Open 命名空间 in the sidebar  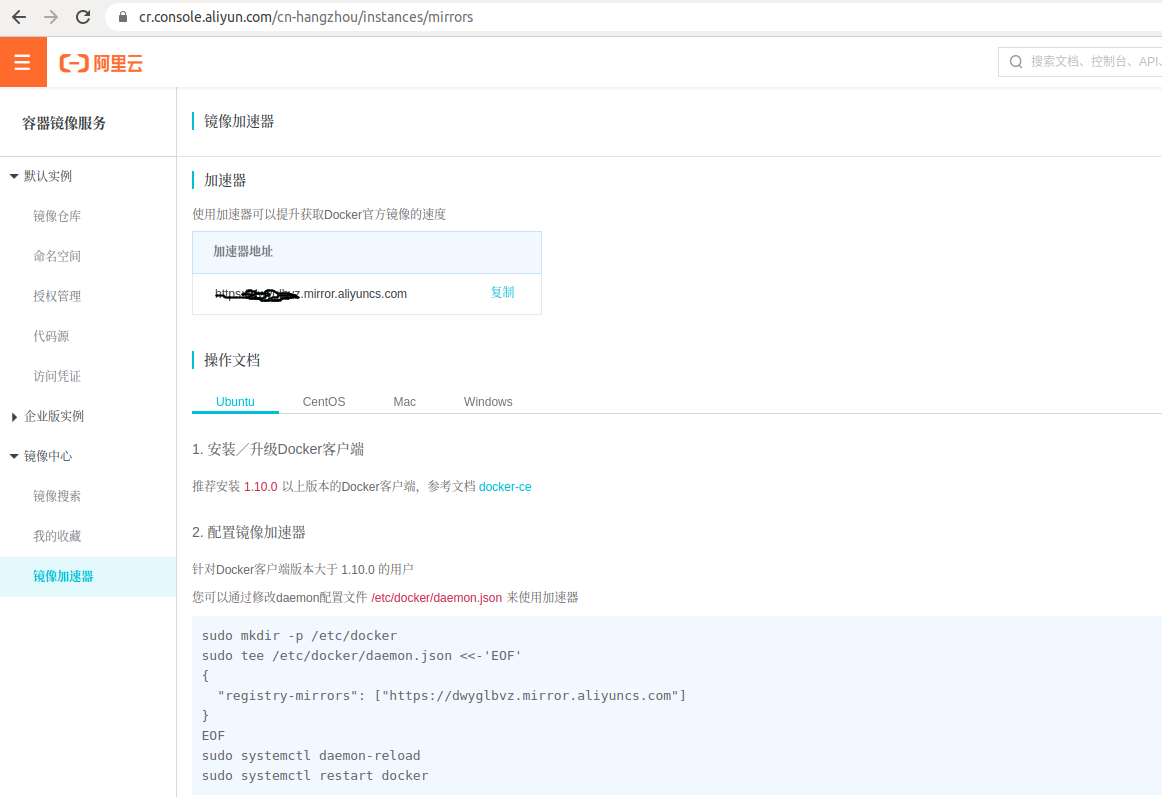pyautogui.click(x=57, y=257)
